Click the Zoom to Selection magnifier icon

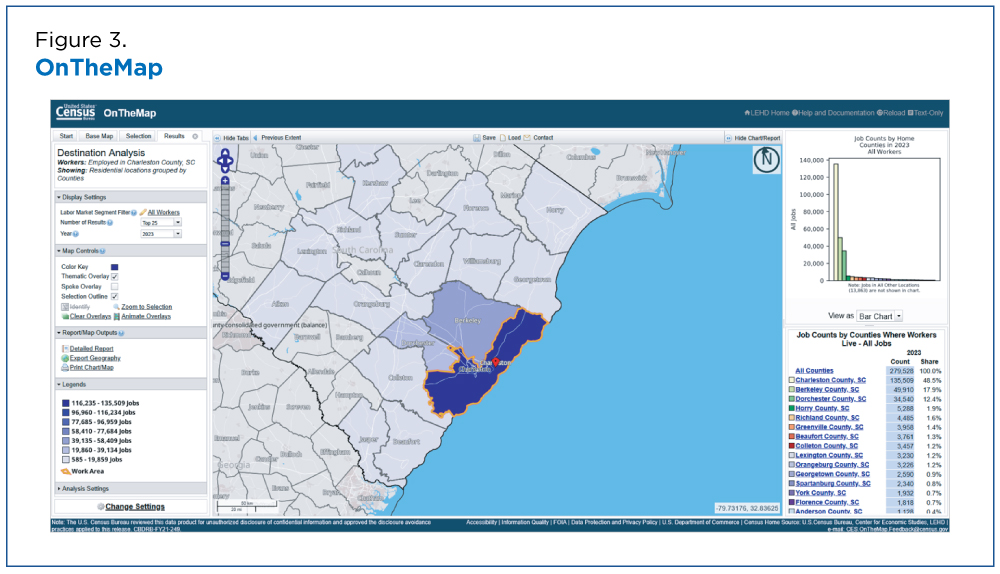(x=117, y=307)
